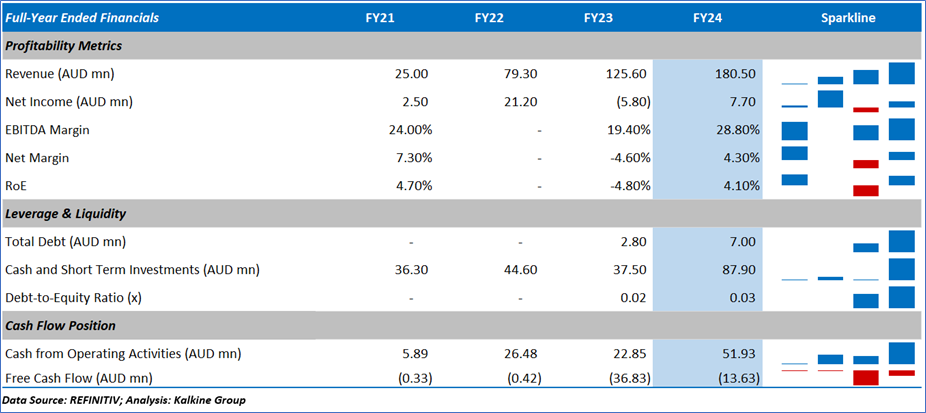Click the Revenue sparkline chart
The width and height of the screenshot is (926, 413).
[x=847, y=75]
